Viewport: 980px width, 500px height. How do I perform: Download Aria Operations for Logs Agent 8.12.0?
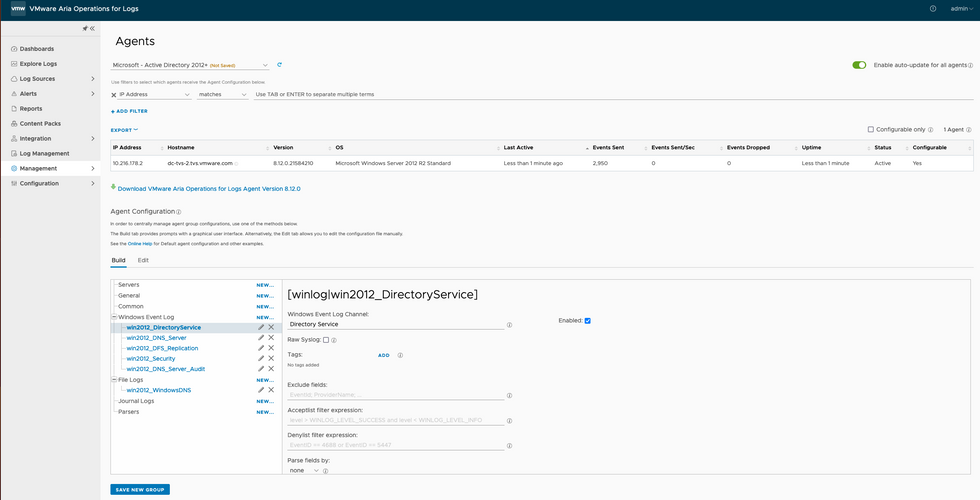(x=209, y=188)
